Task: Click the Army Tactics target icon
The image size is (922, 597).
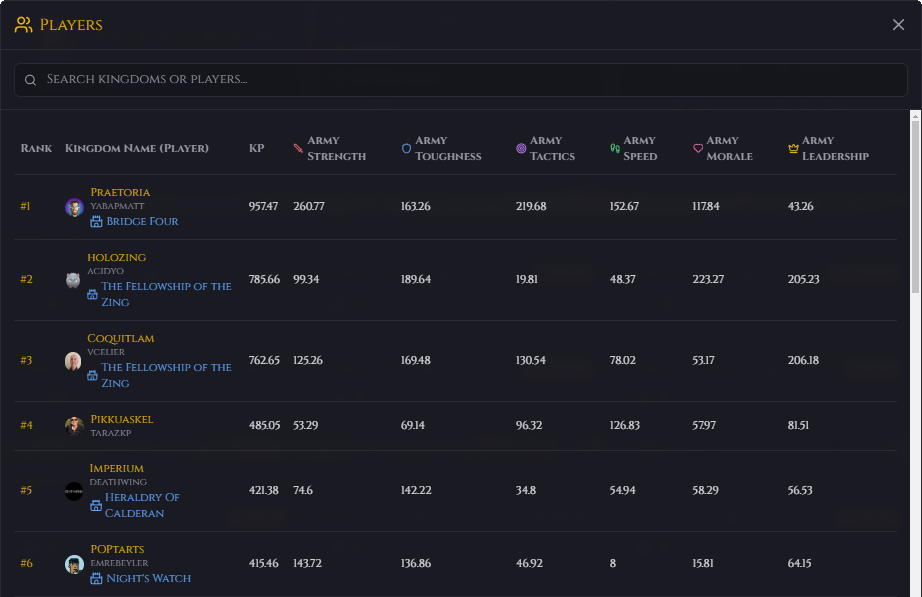Action: (521, 148)
